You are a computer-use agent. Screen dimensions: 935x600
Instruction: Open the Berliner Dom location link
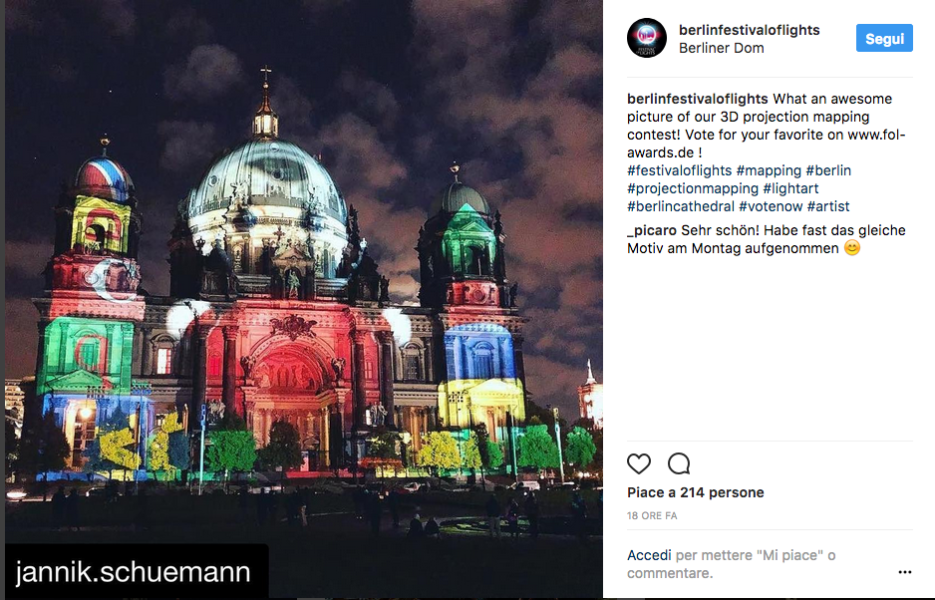[x=721, y=48]
